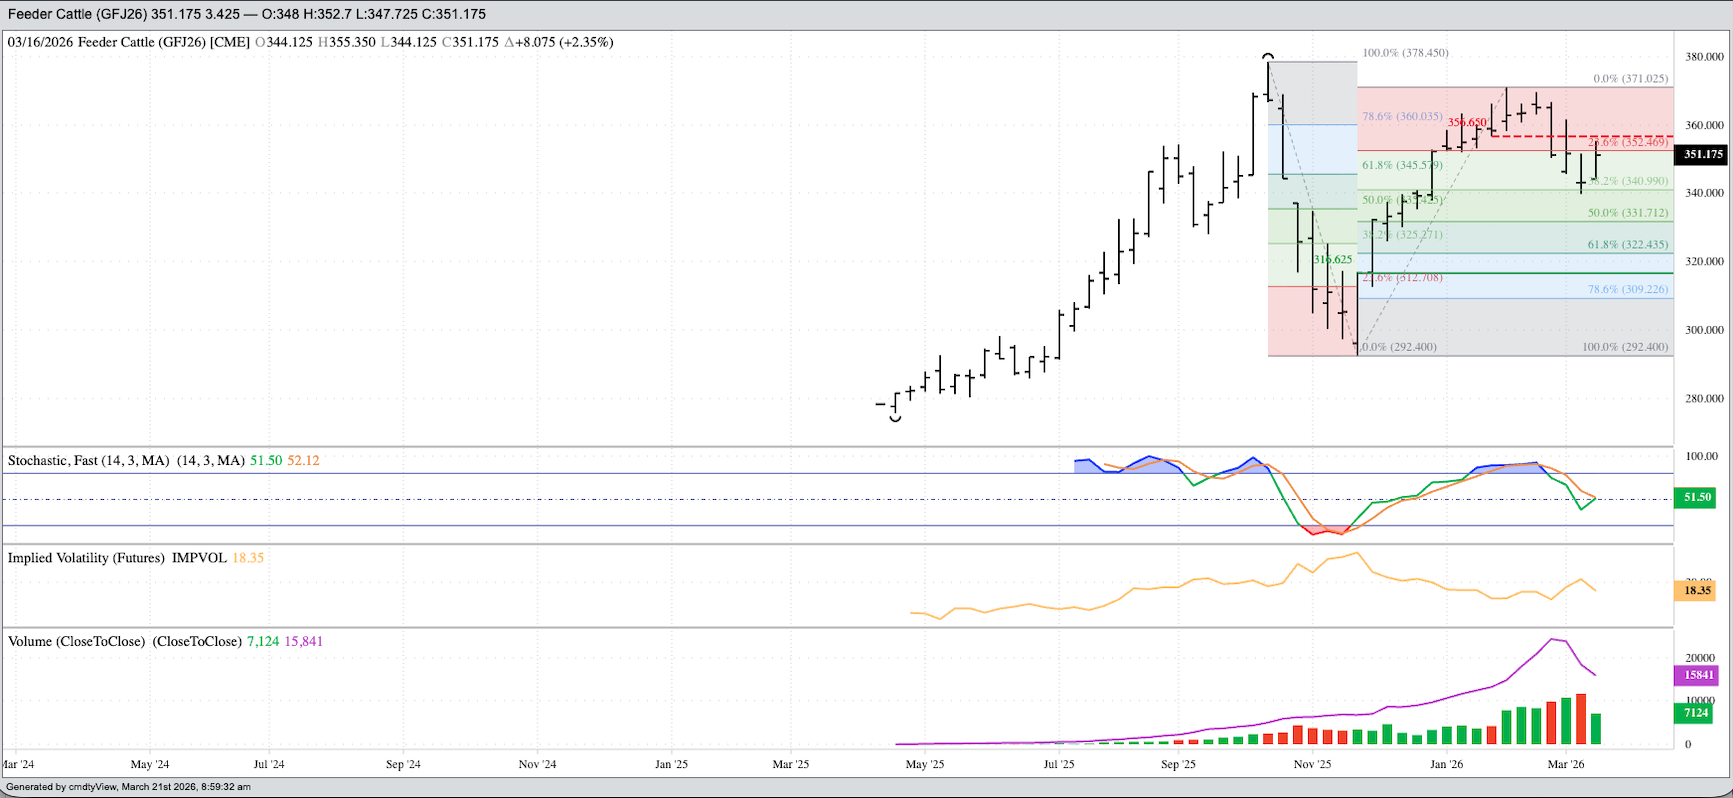The height and width of the screenshot is (798, 1733).
Task: Click the contract low arc marker under the first price bar
Action: point(895,418)
